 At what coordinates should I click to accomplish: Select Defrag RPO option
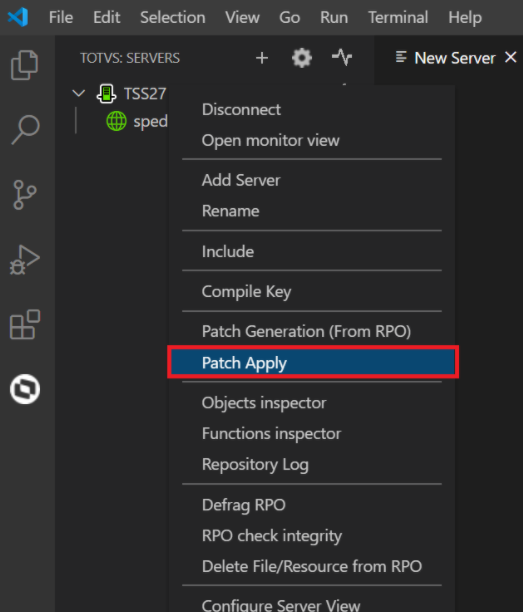point(244,505)
